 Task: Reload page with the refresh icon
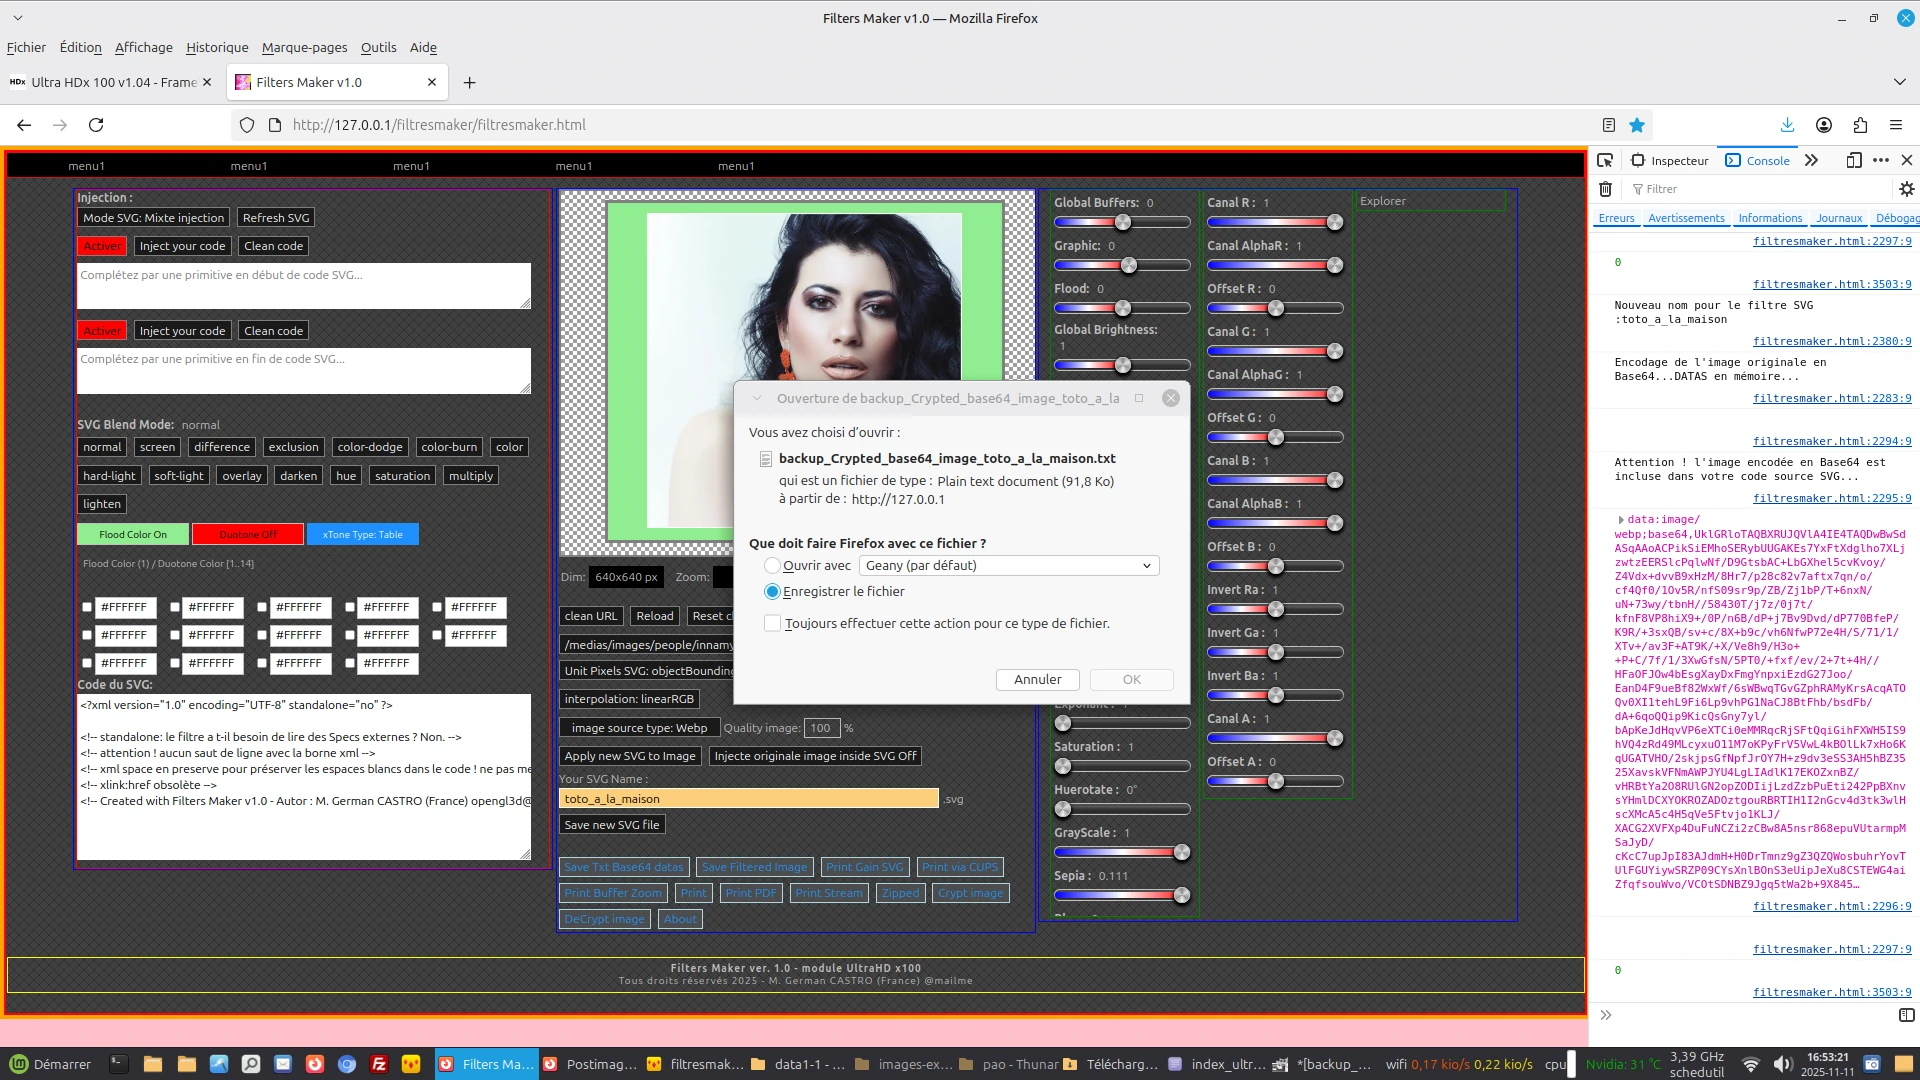[x=96, y=125]
